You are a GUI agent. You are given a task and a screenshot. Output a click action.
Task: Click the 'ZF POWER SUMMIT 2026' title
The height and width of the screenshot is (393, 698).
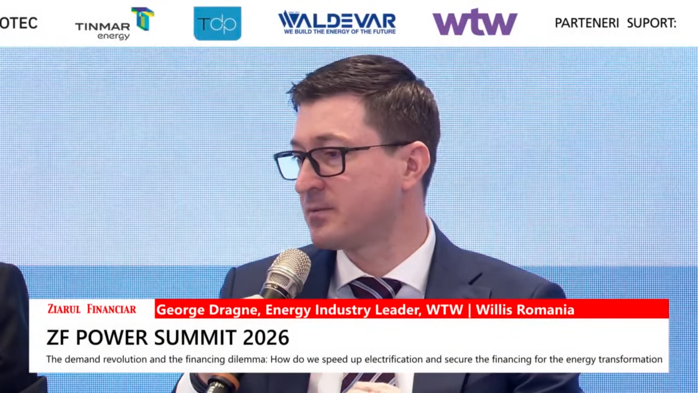(x=168, y=338)
